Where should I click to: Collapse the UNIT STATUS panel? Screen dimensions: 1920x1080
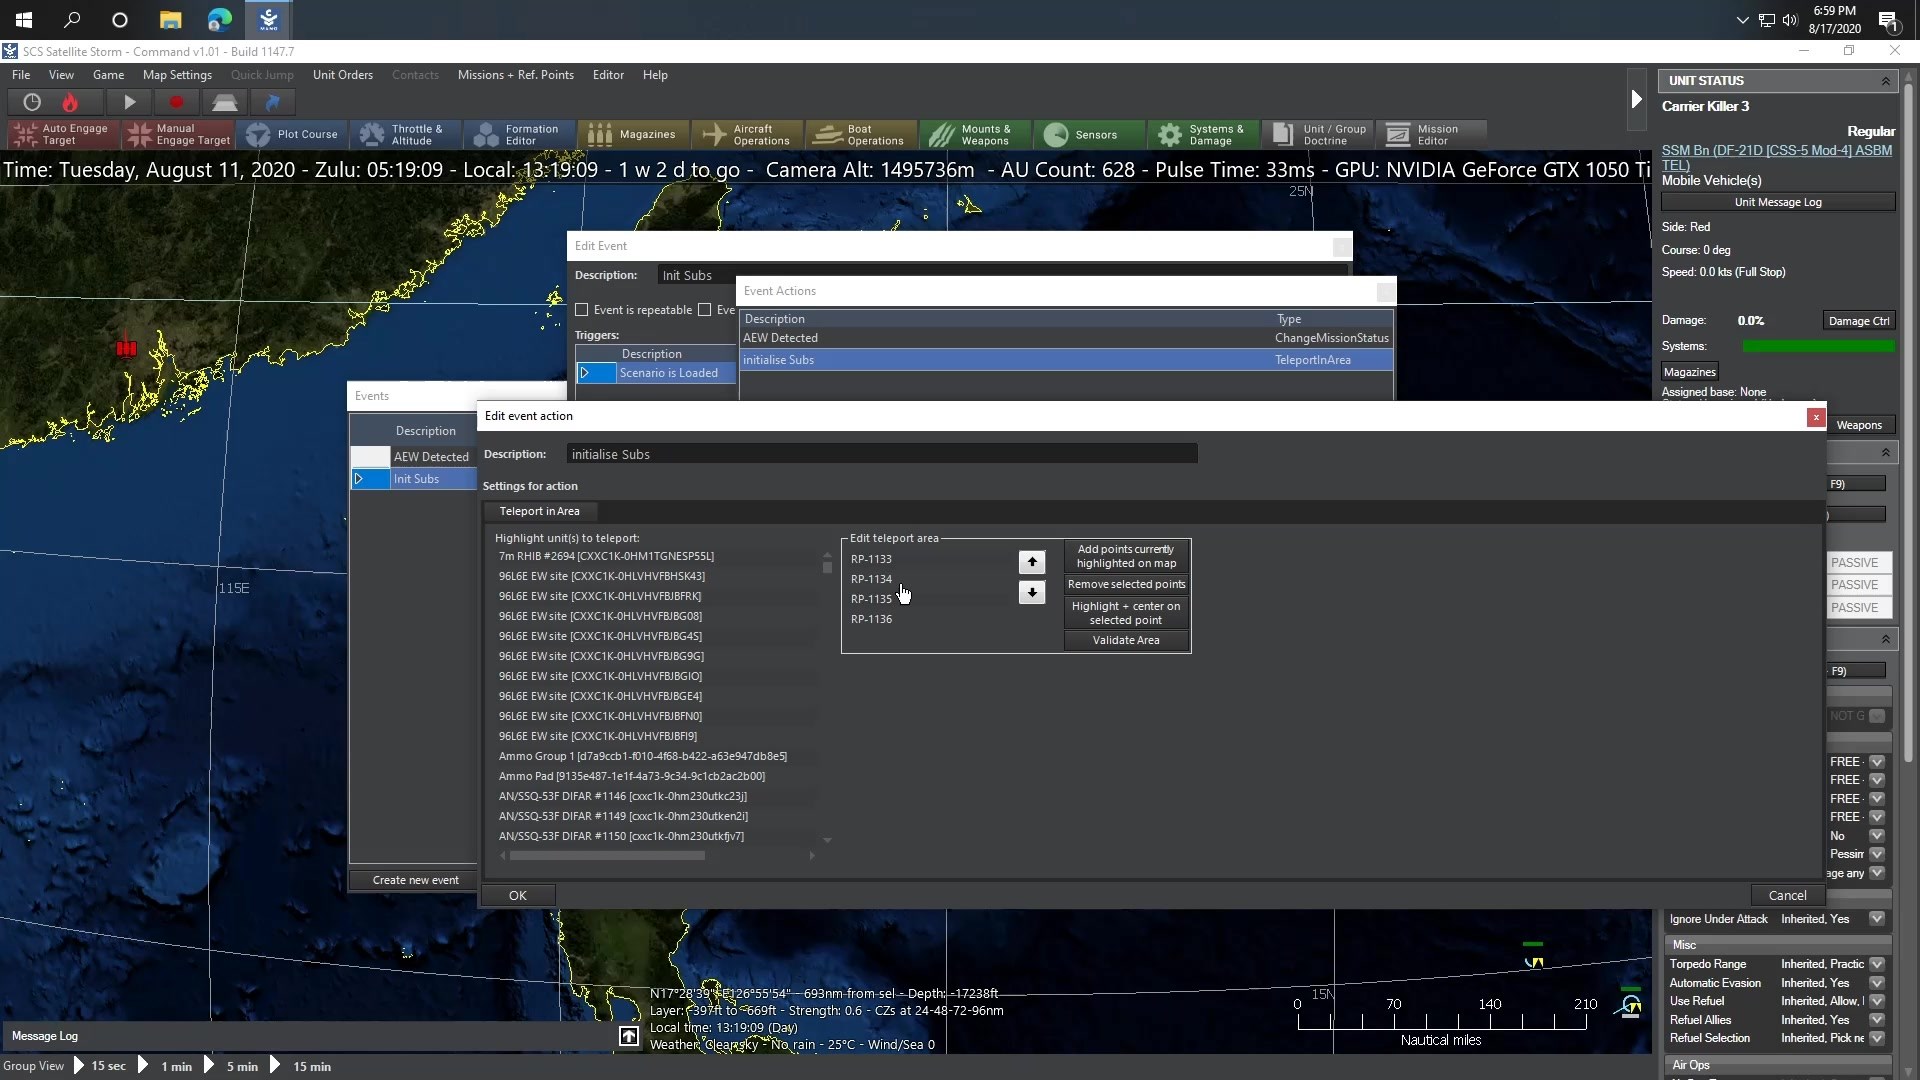click(x=1886, y=81)
